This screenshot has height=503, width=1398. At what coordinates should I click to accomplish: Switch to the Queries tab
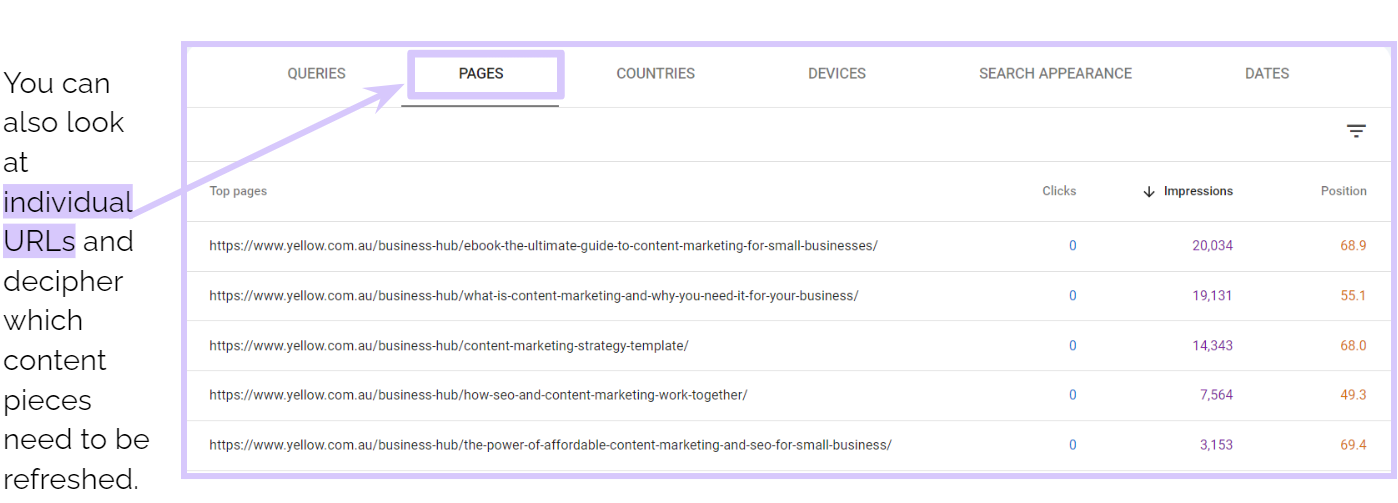(316, 73)
